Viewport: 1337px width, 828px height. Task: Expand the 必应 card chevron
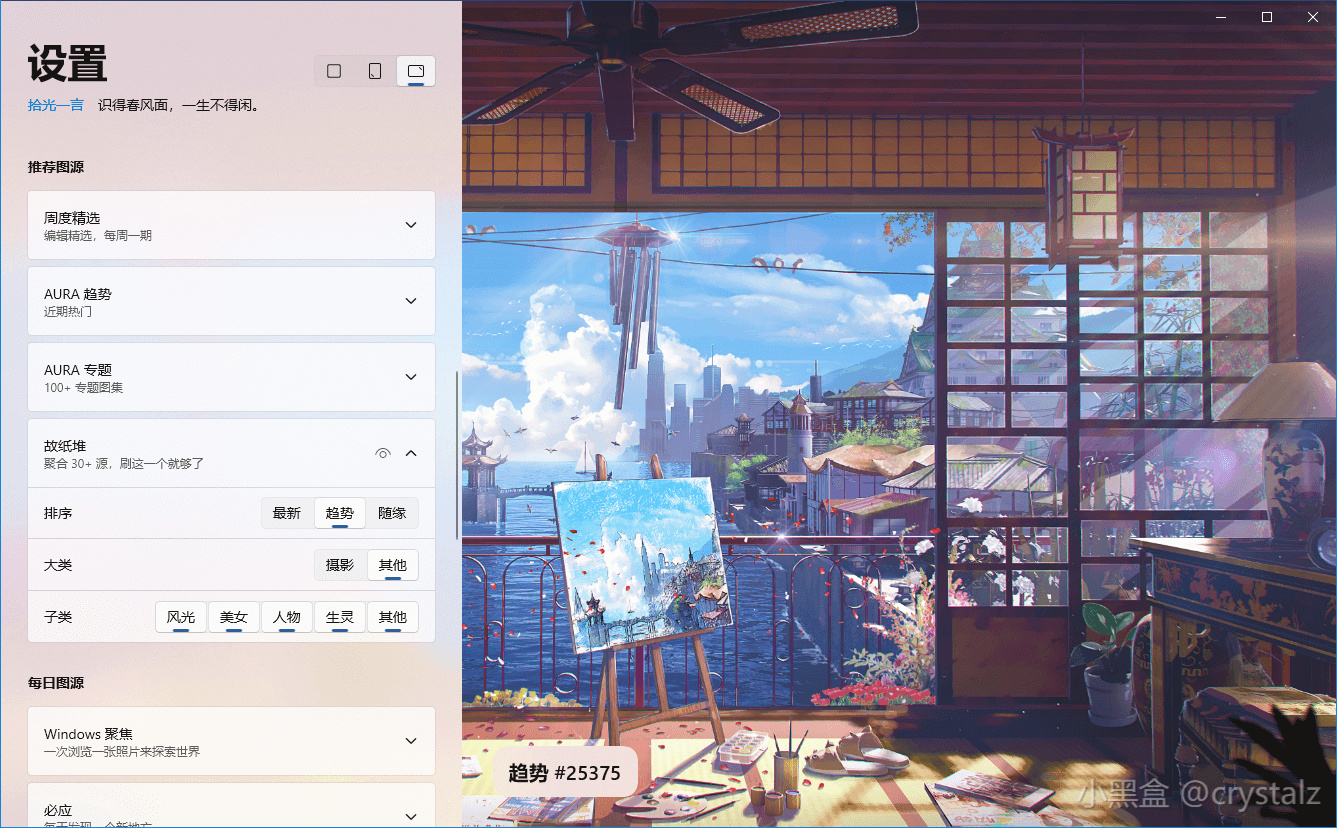click(x=411, y=816)
